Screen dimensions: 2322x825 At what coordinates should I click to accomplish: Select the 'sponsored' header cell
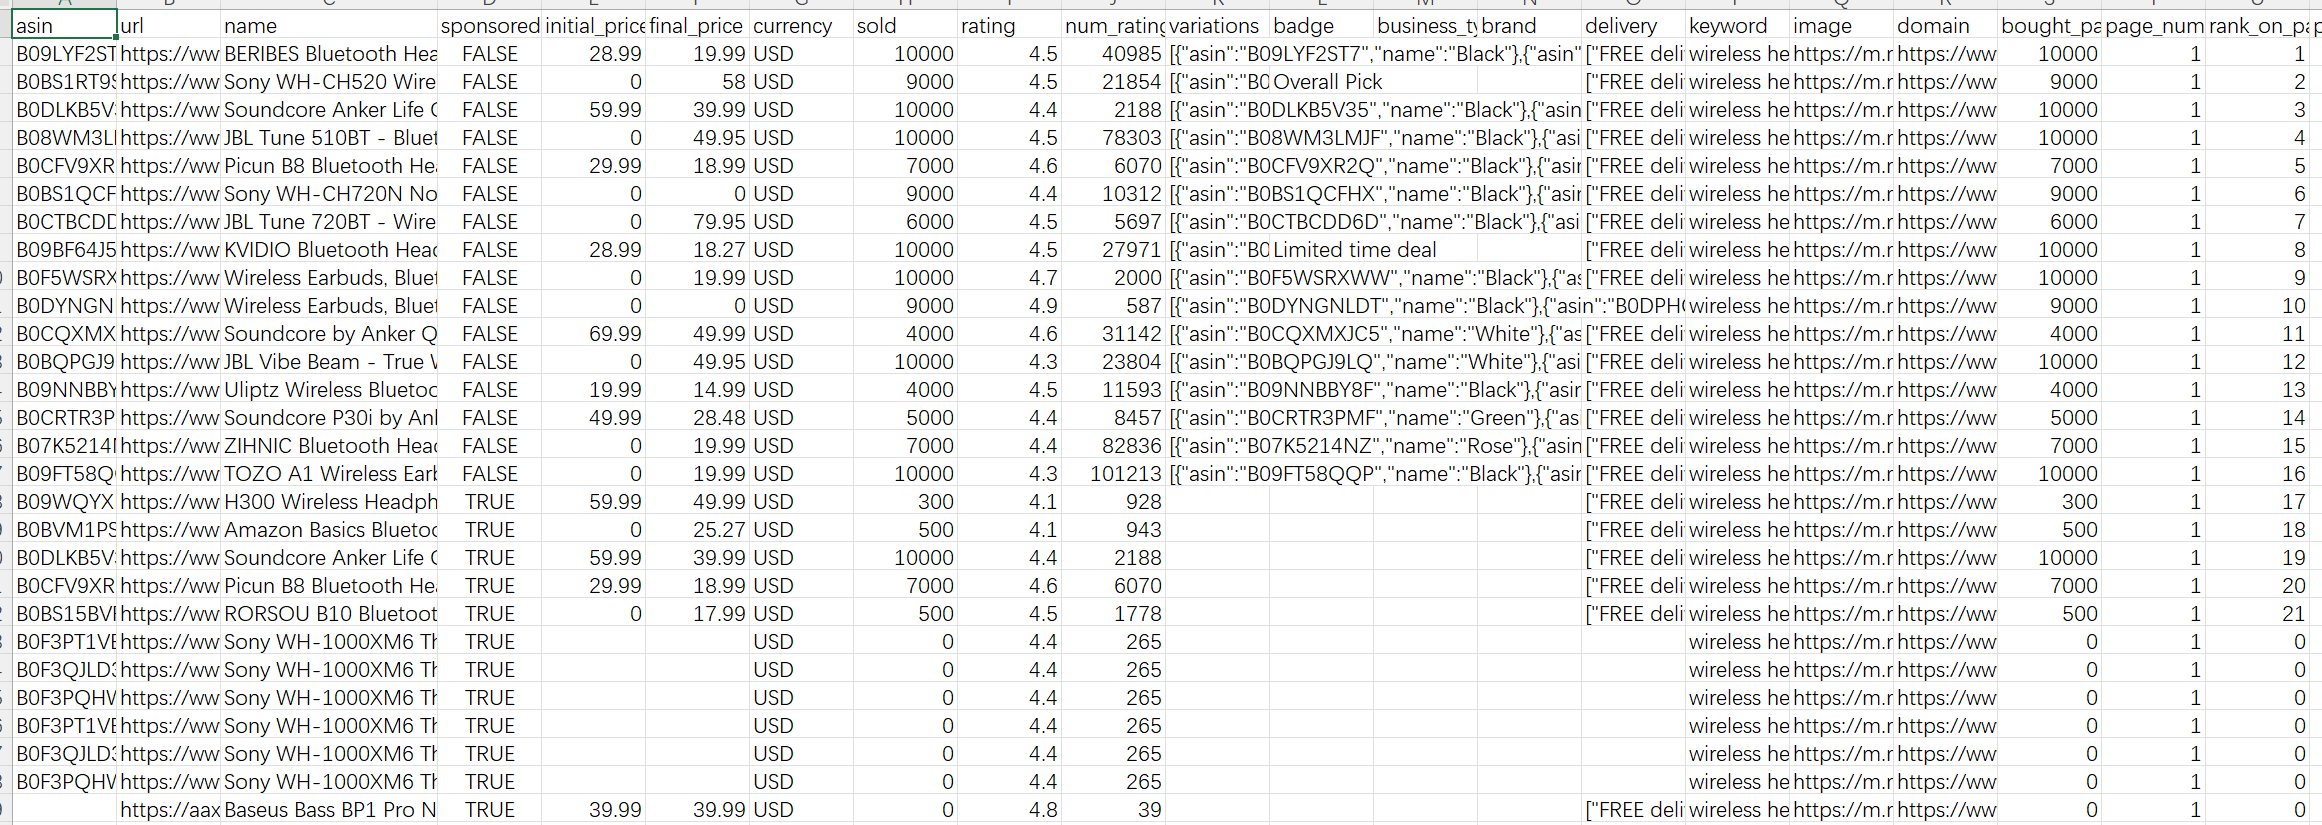pos(490,25)
